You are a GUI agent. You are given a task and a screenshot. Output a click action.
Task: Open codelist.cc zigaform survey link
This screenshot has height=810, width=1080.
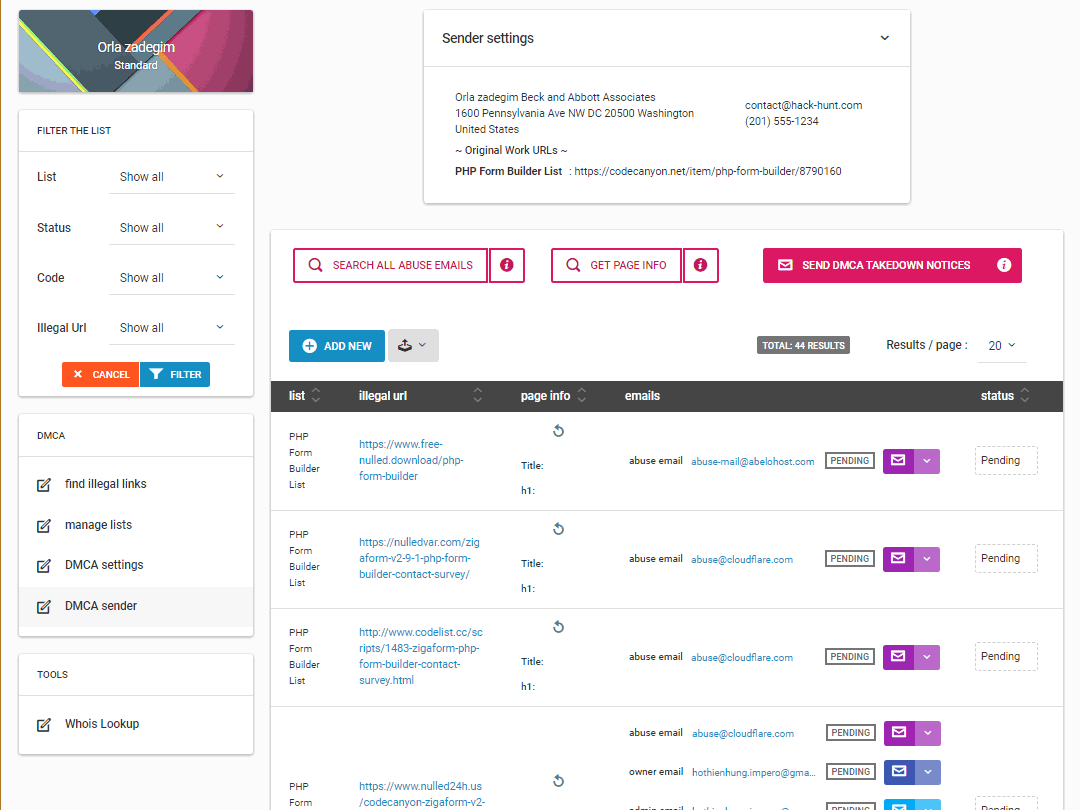[x=420, y=656]
